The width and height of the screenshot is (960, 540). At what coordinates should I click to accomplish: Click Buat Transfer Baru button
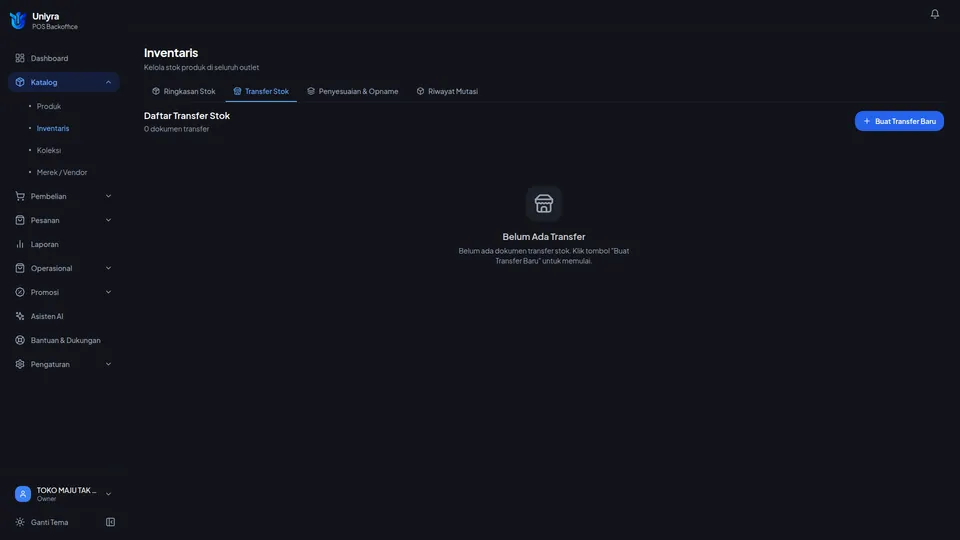pos(899,121)
